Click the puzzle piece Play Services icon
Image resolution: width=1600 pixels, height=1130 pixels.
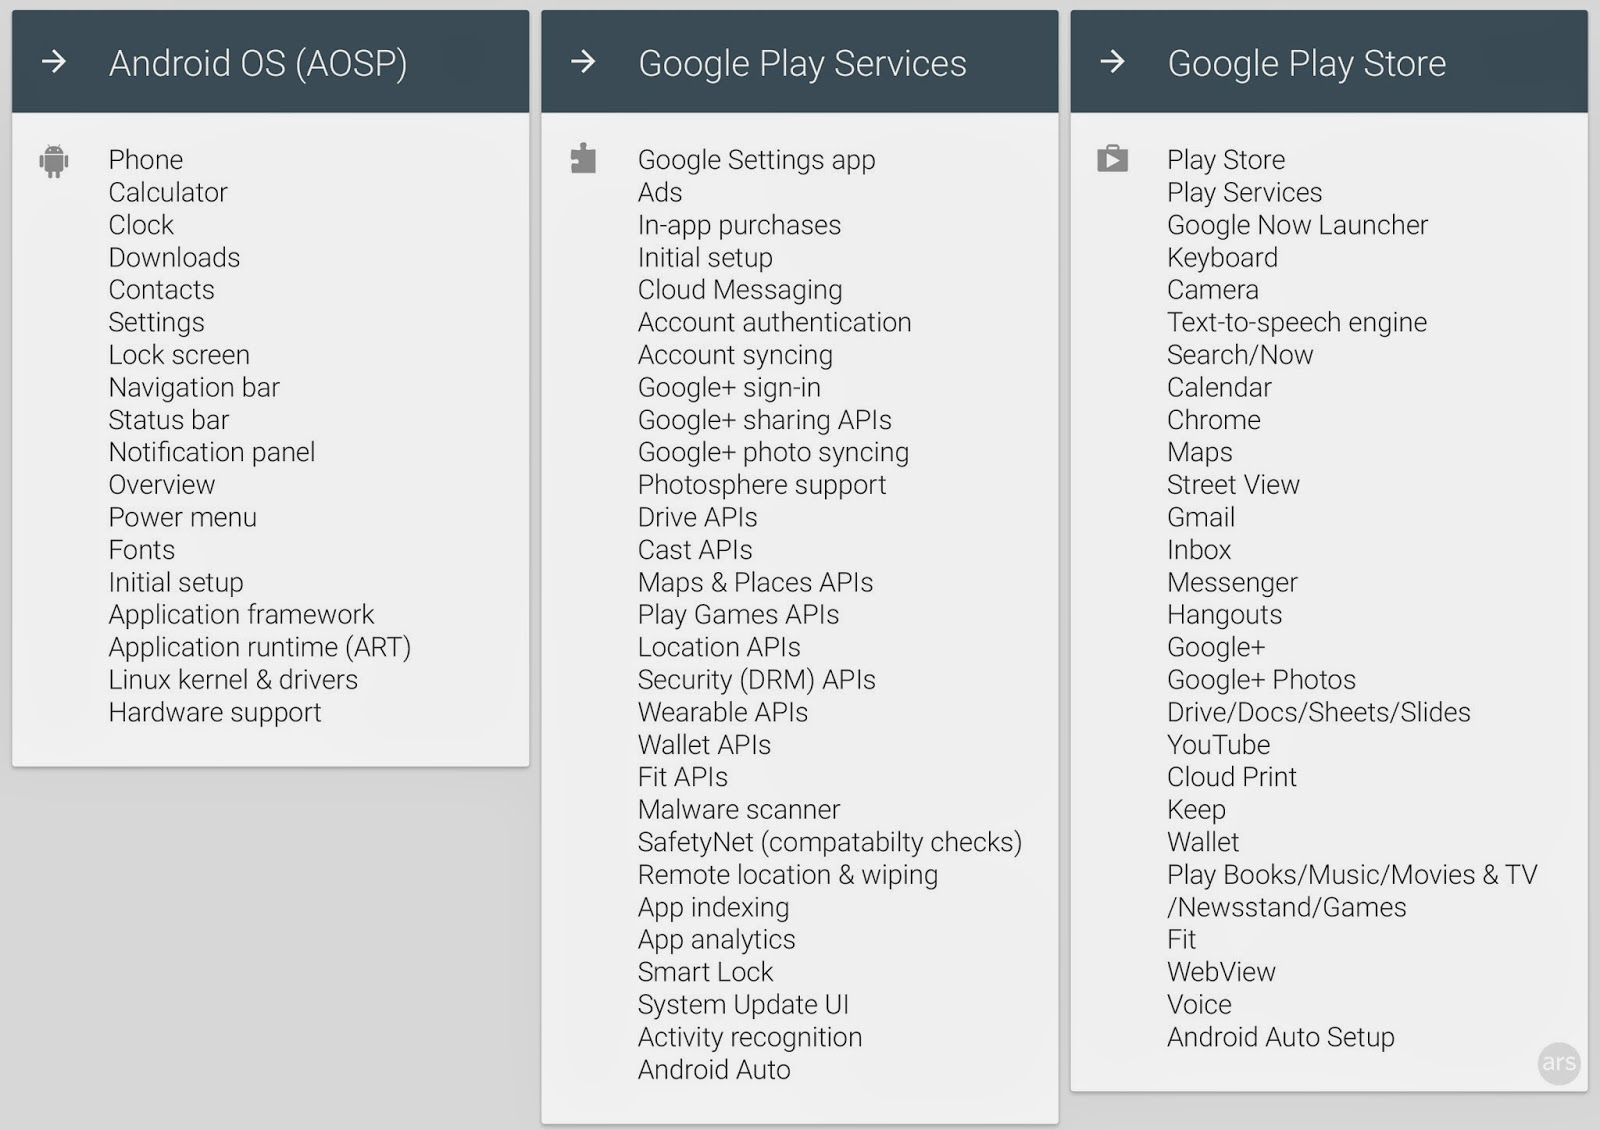point(585,157)
